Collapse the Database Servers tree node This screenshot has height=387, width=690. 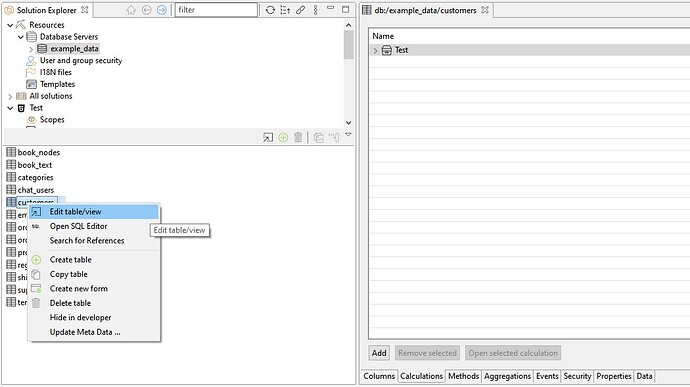coord(21,37)
